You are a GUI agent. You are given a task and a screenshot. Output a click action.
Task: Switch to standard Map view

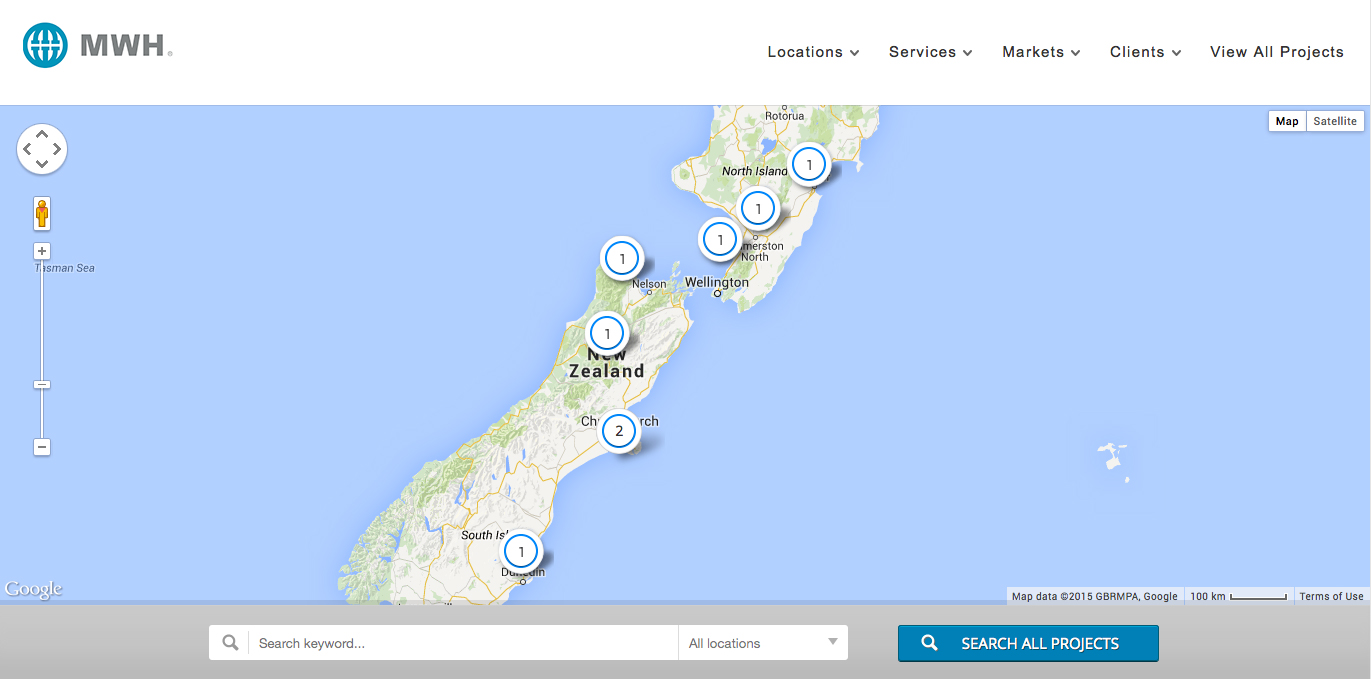1287,121
